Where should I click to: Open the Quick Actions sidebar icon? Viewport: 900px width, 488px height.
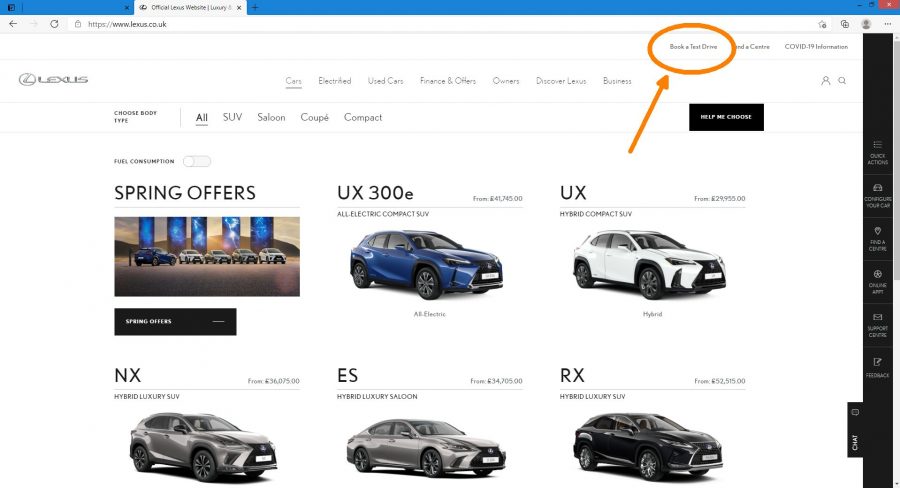(877, 152)
